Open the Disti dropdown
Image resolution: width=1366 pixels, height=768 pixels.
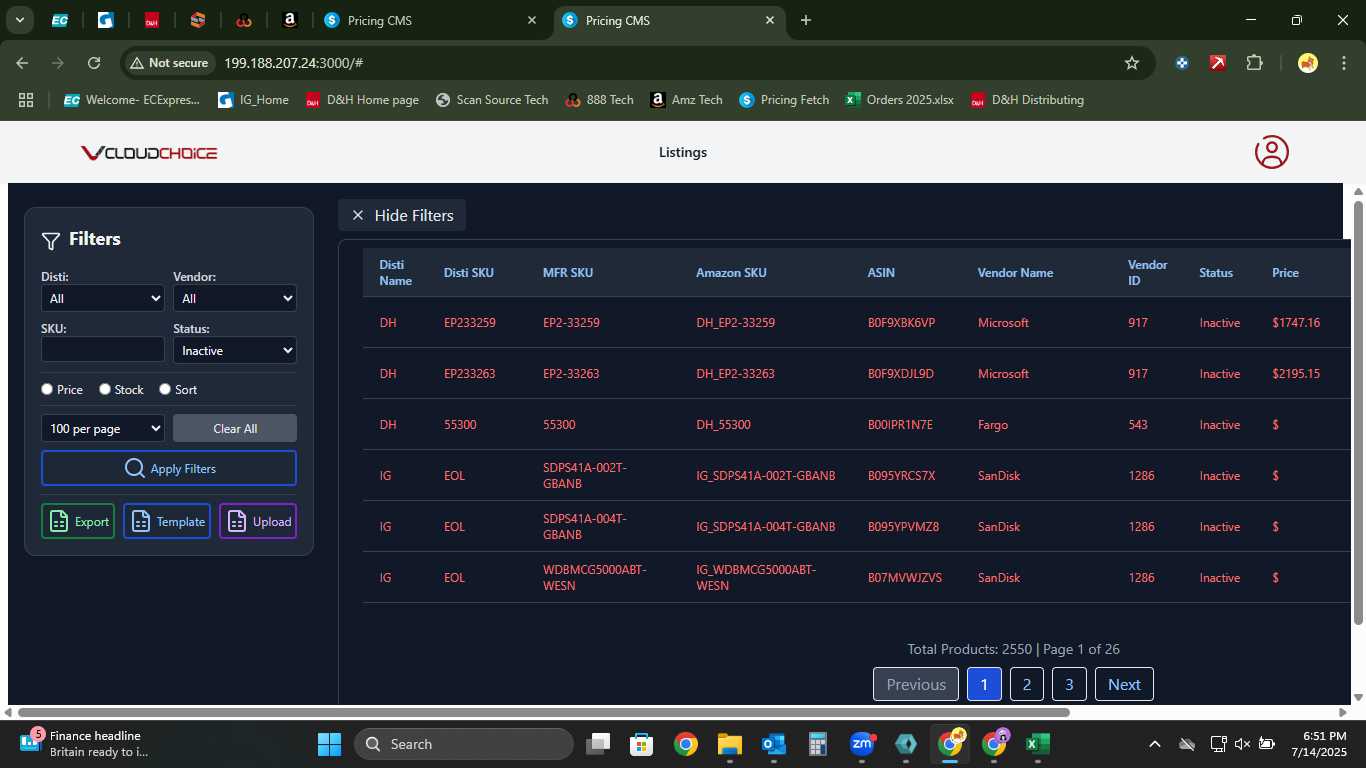click(102, 298)
